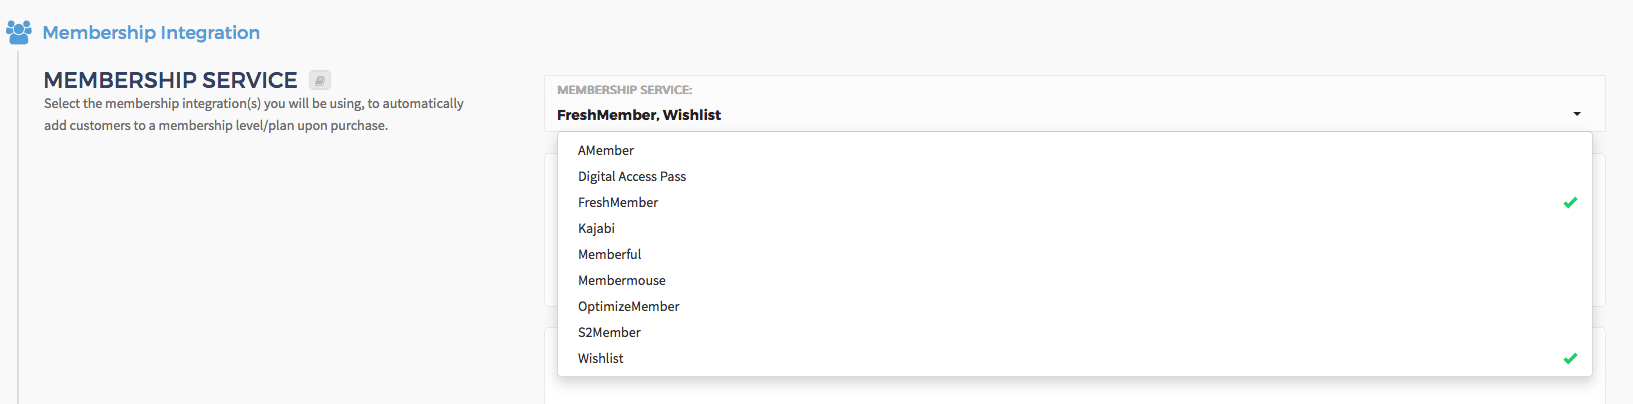This screenshot has width=1633, height=404.
Task: Deselect FreshMember in the dropdown list
Action: point(1074,202)
